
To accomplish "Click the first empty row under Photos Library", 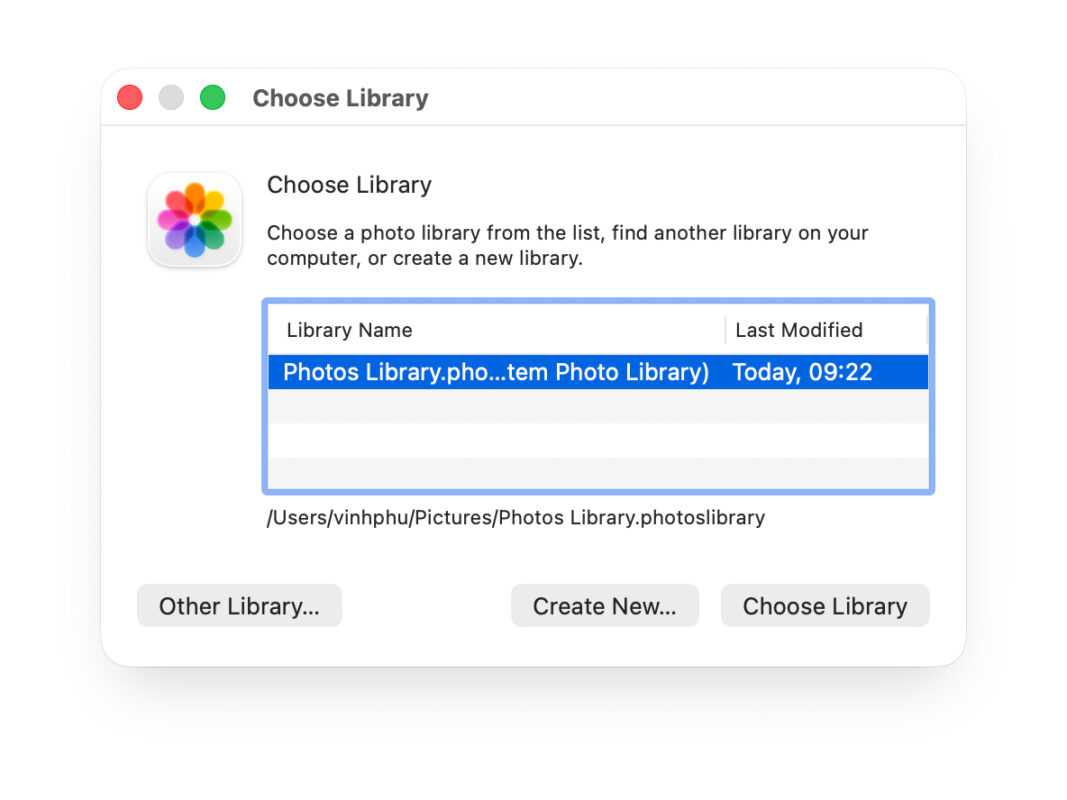I will [x=598, y=406].
